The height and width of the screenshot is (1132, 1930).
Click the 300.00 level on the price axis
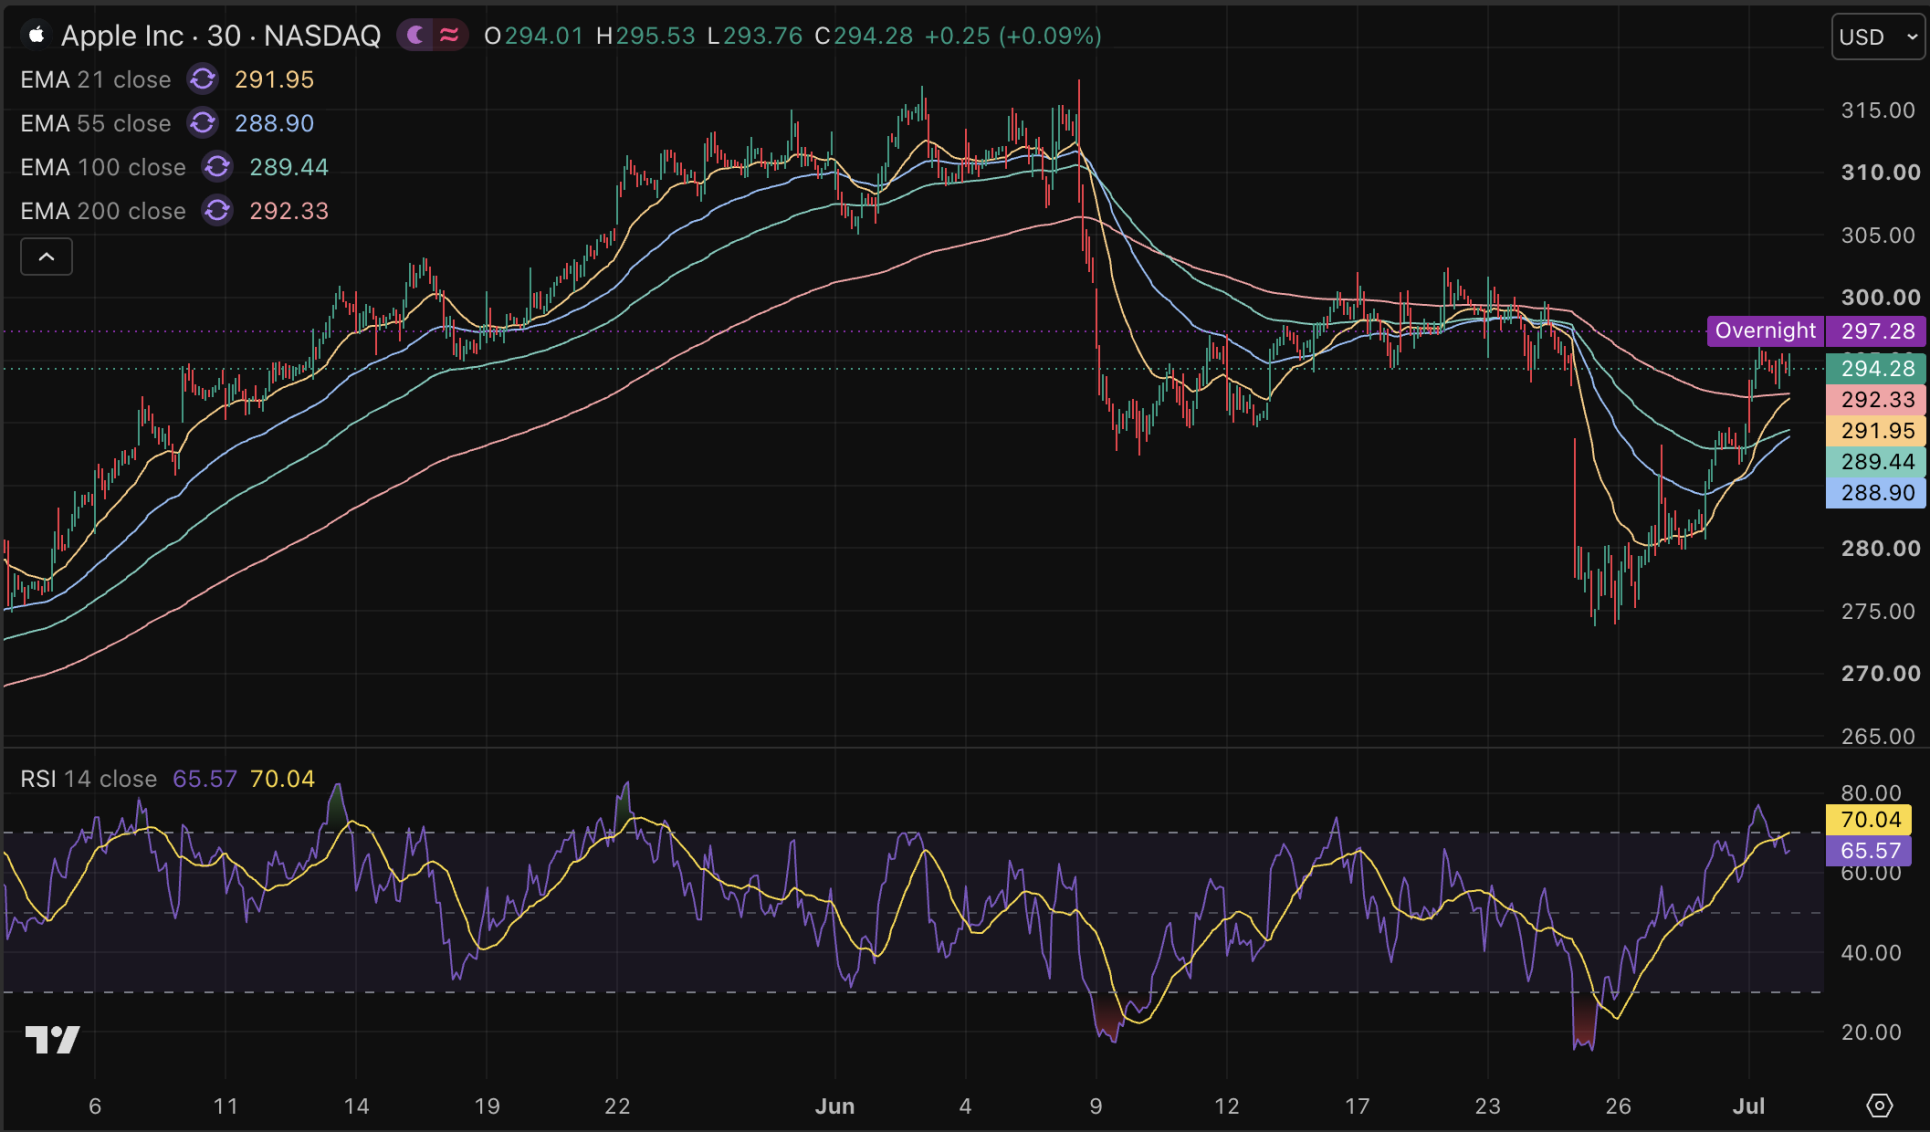[x=1880, y=297]
